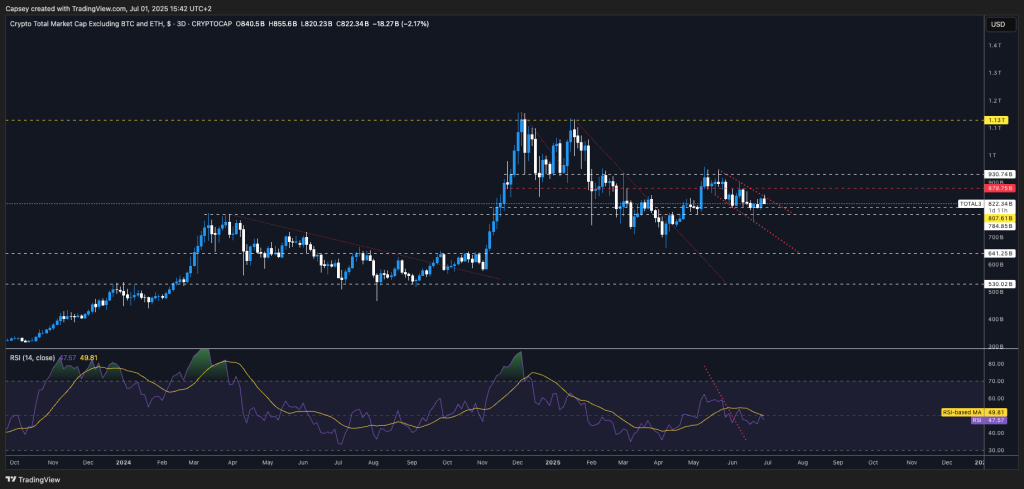Click the 30.00 RSI scale tick
Viewport: 1024px width, 489px height.
pyautogui.click(x=997, y=450)
